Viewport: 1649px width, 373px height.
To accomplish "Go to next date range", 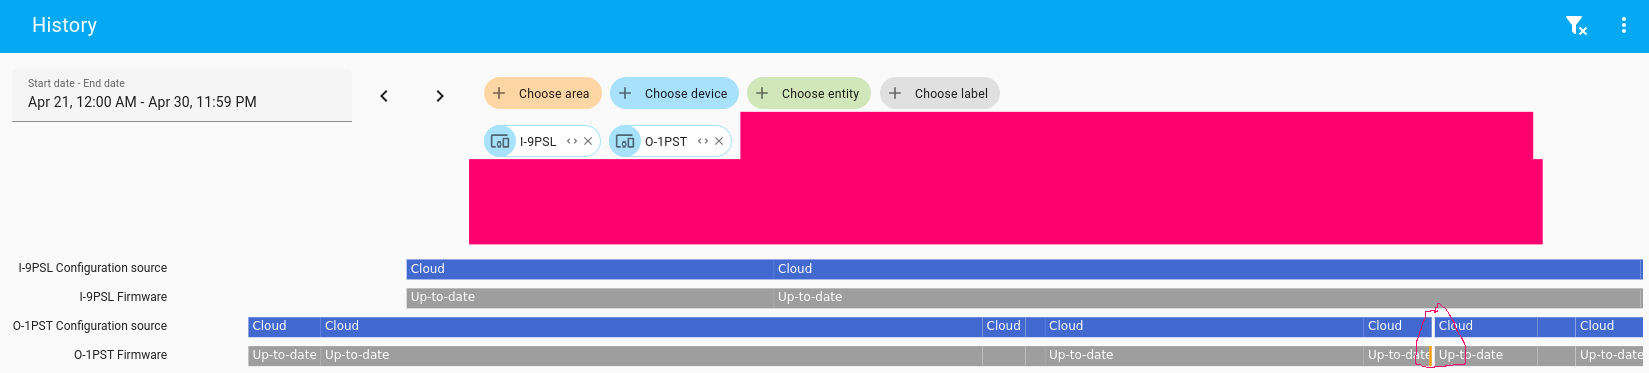I will point(440,96).
